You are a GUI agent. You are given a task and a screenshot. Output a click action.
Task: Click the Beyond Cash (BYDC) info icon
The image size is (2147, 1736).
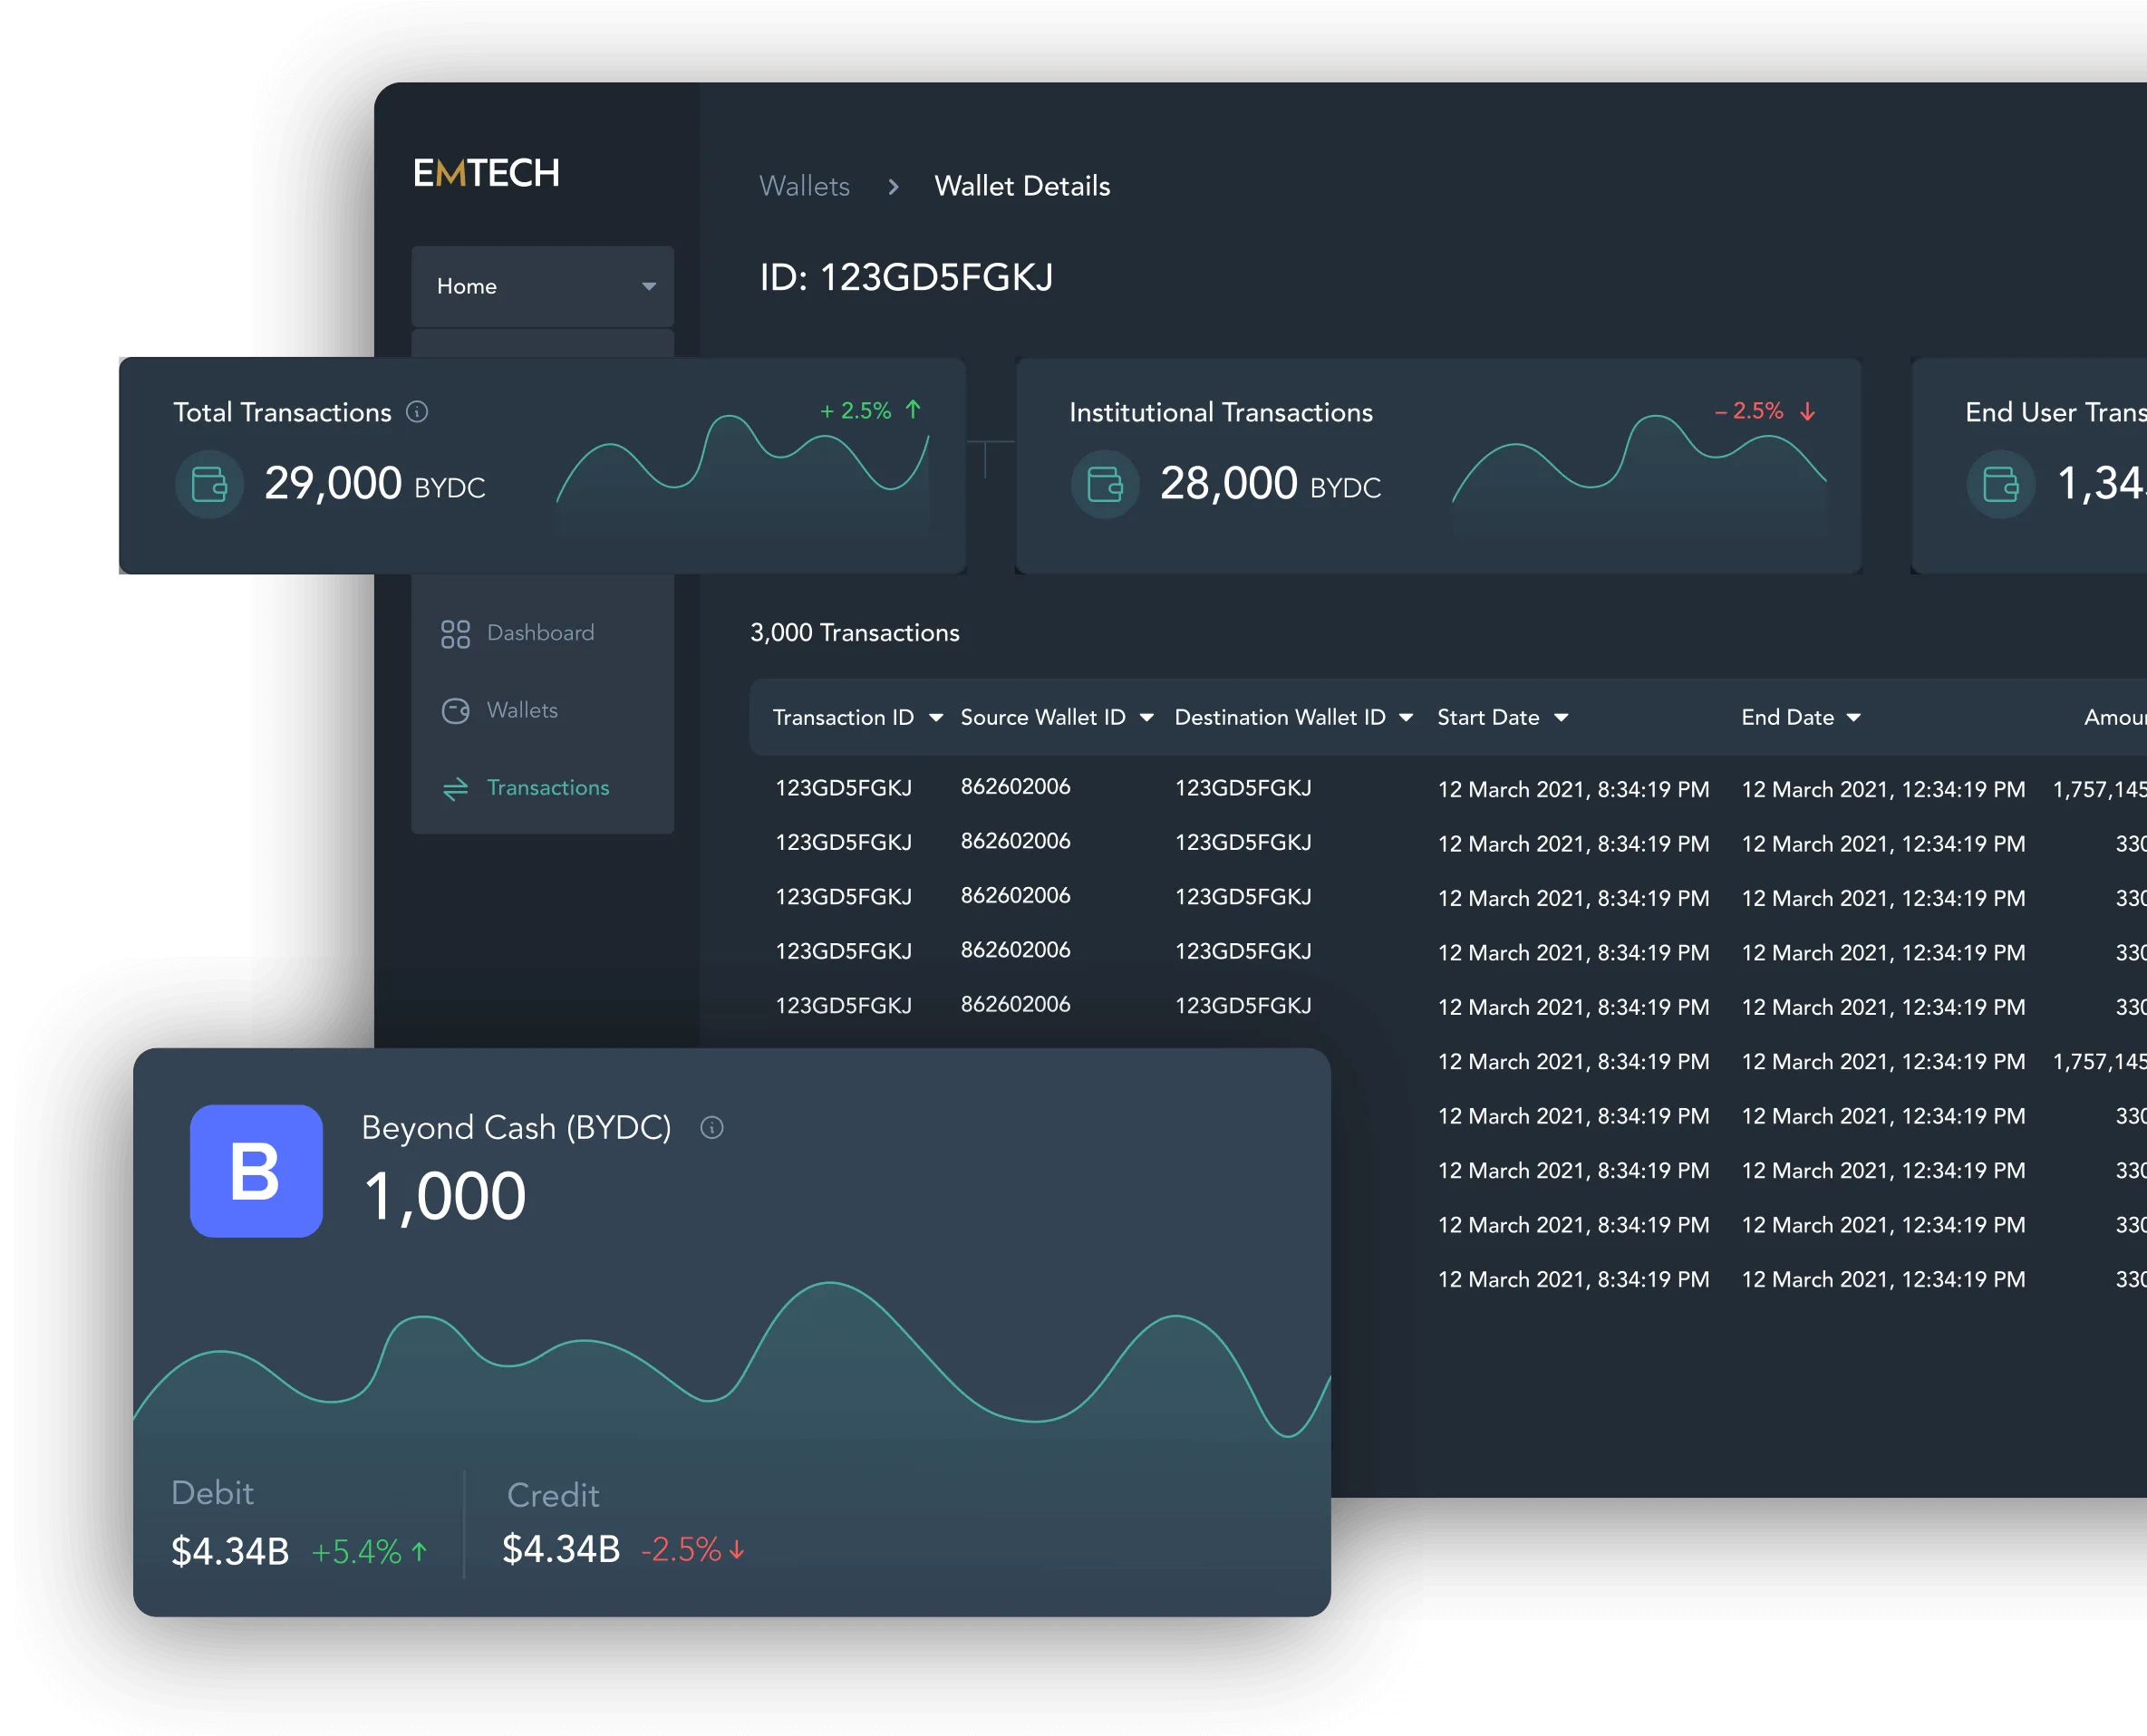[712, 1128]
